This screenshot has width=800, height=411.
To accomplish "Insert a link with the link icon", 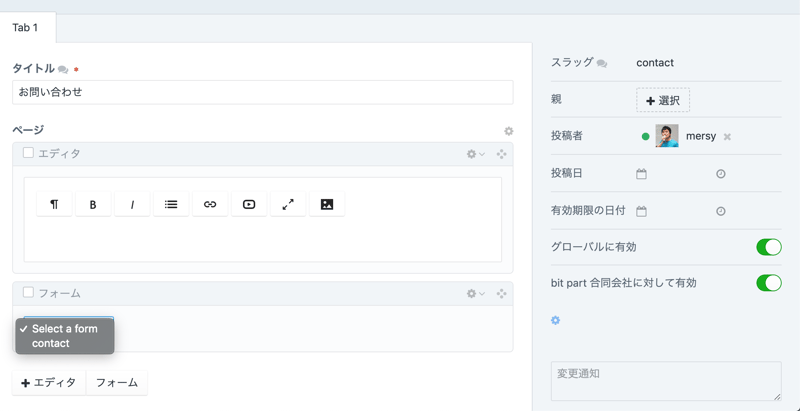I will (x=210, y=204).
